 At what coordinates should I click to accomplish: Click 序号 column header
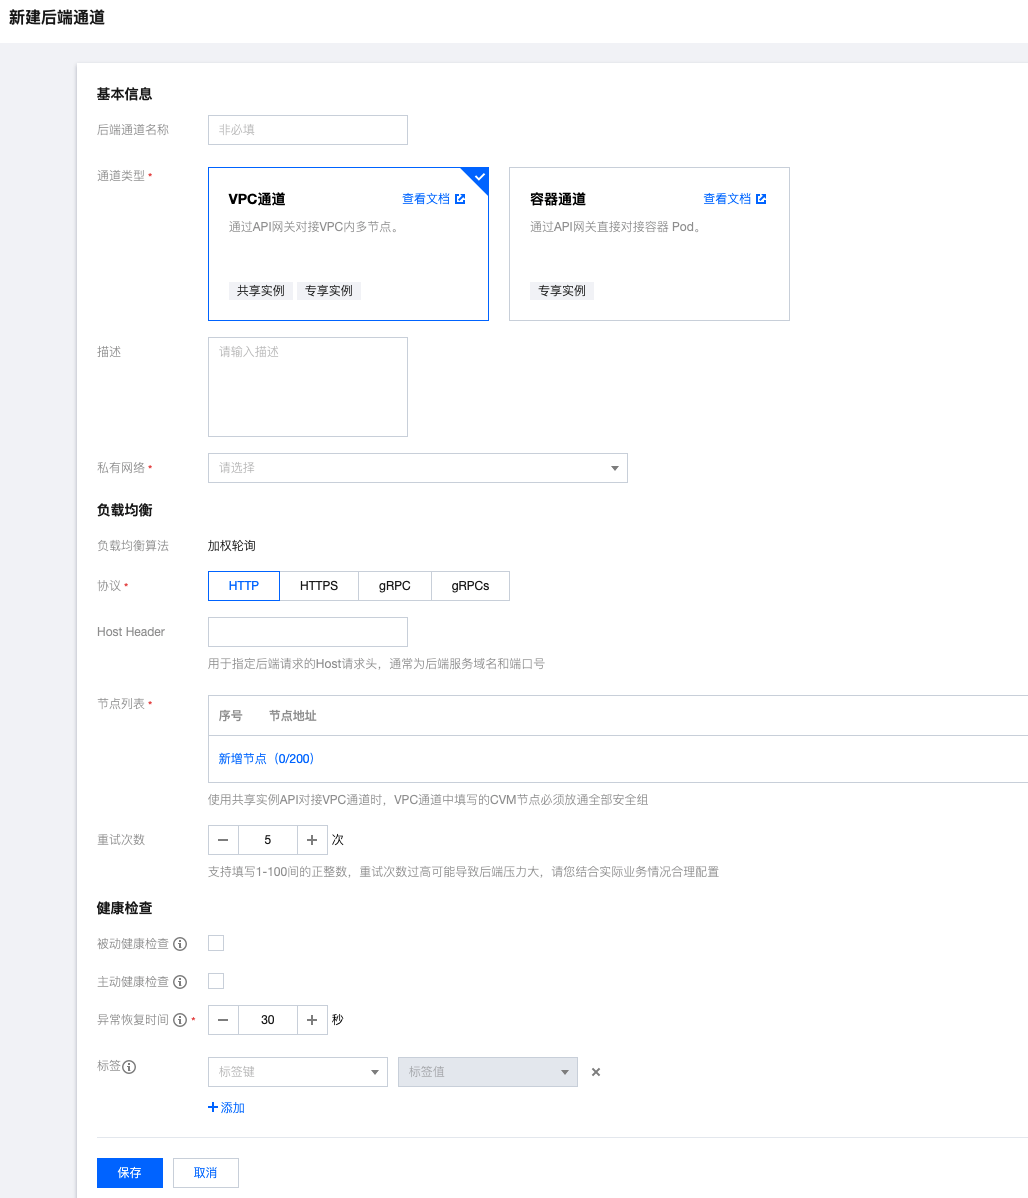tap(230, 716)
